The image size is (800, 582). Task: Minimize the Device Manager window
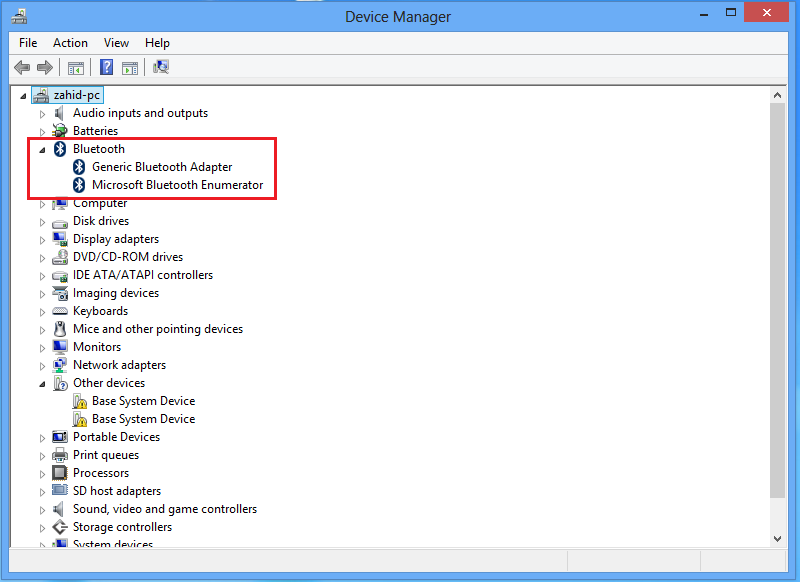[704, 13]
